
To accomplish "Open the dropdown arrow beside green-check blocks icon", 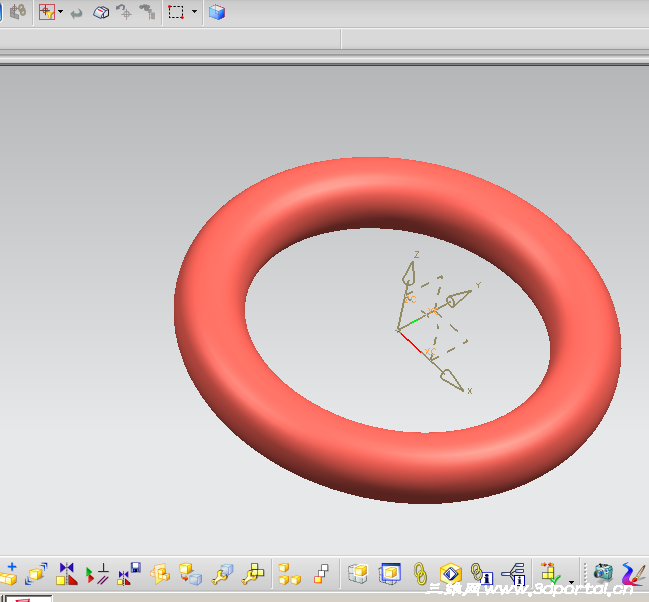I will [x=571, y=582].
